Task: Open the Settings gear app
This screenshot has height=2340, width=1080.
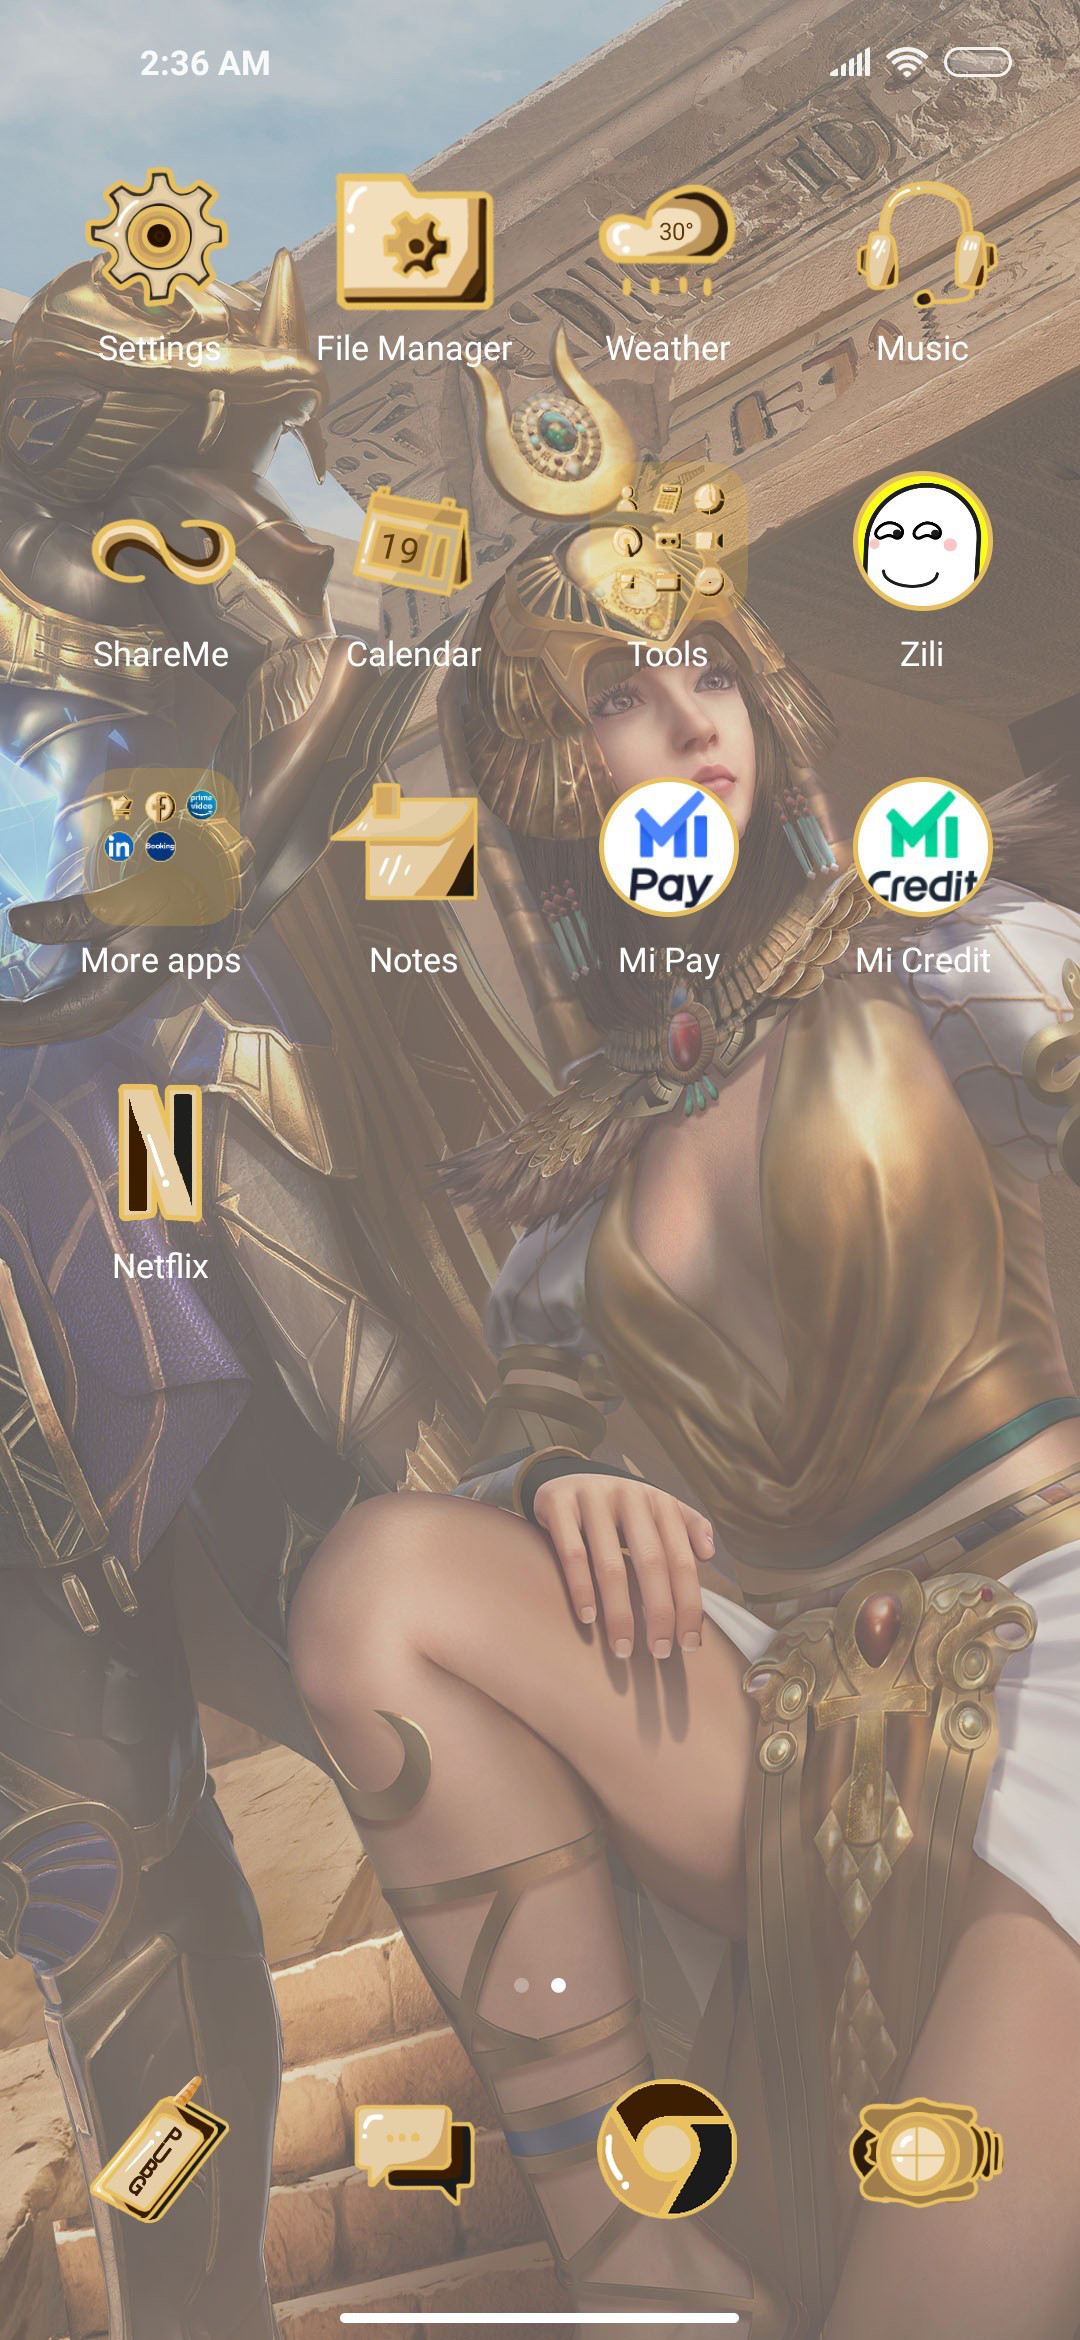Action: (x=159, y=237)
